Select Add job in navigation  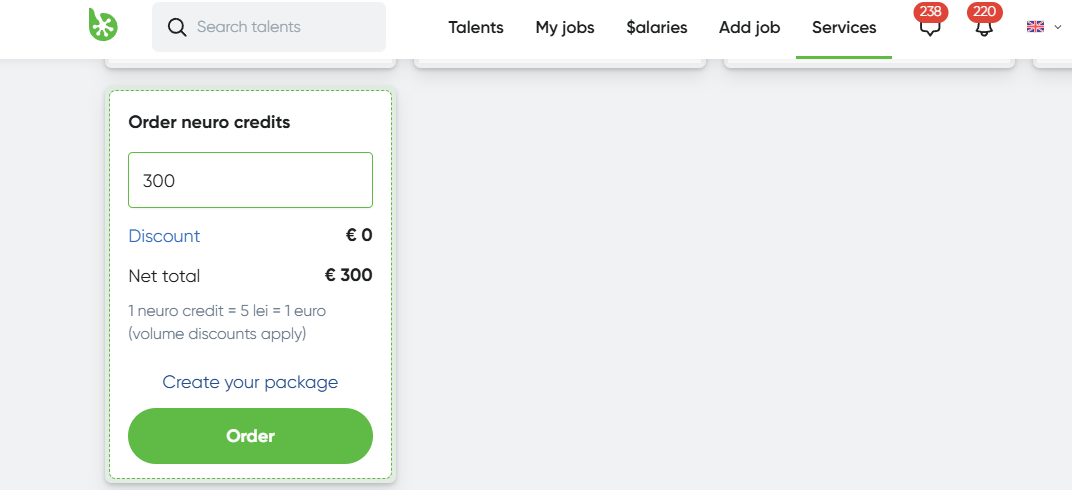click(x=749, y=28)
